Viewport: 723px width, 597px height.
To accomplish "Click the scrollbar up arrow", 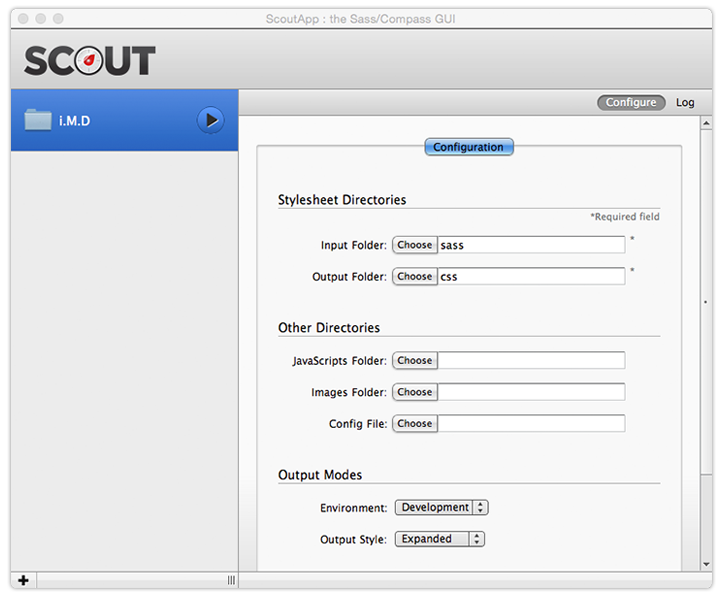I will pyautogui.click(x=706, y=123).
